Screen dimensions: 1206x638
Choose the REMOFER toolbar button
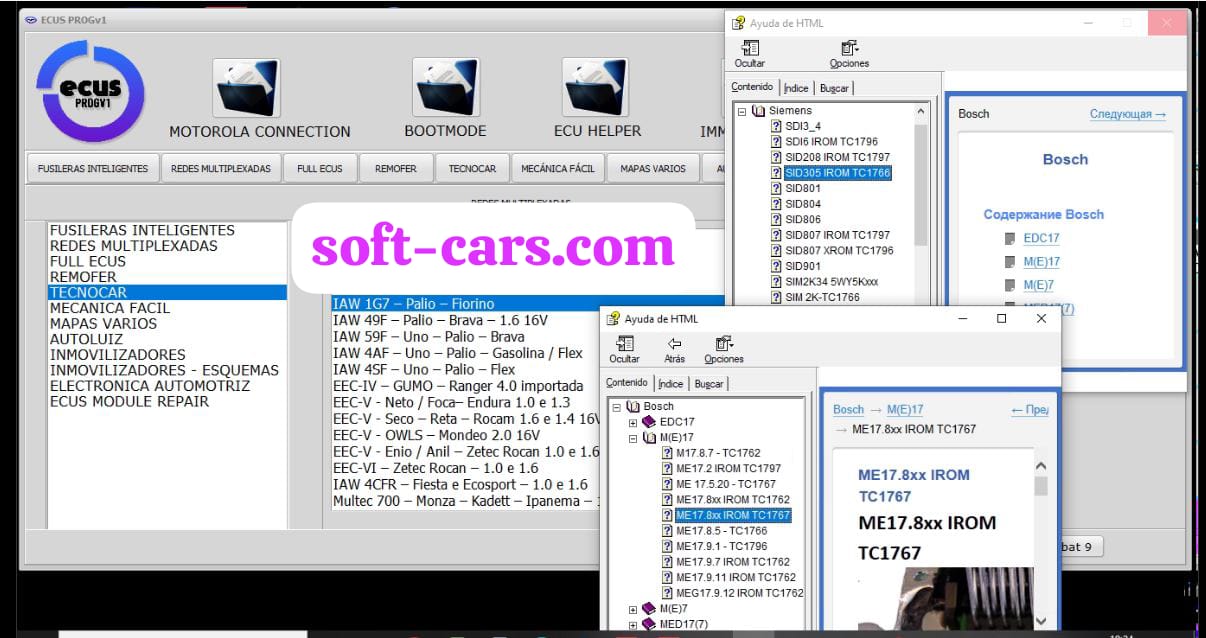[396, 169]
